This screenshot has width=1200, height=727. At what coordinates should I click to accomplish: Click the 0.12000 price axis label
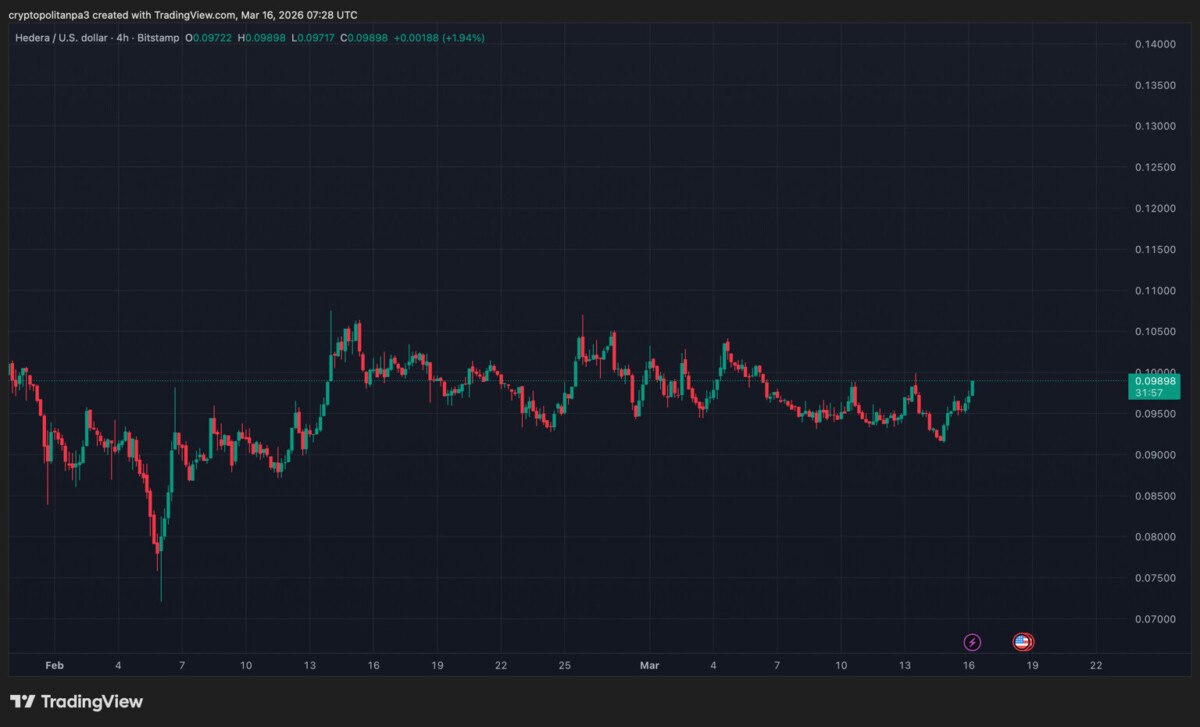pos(1155,208)
